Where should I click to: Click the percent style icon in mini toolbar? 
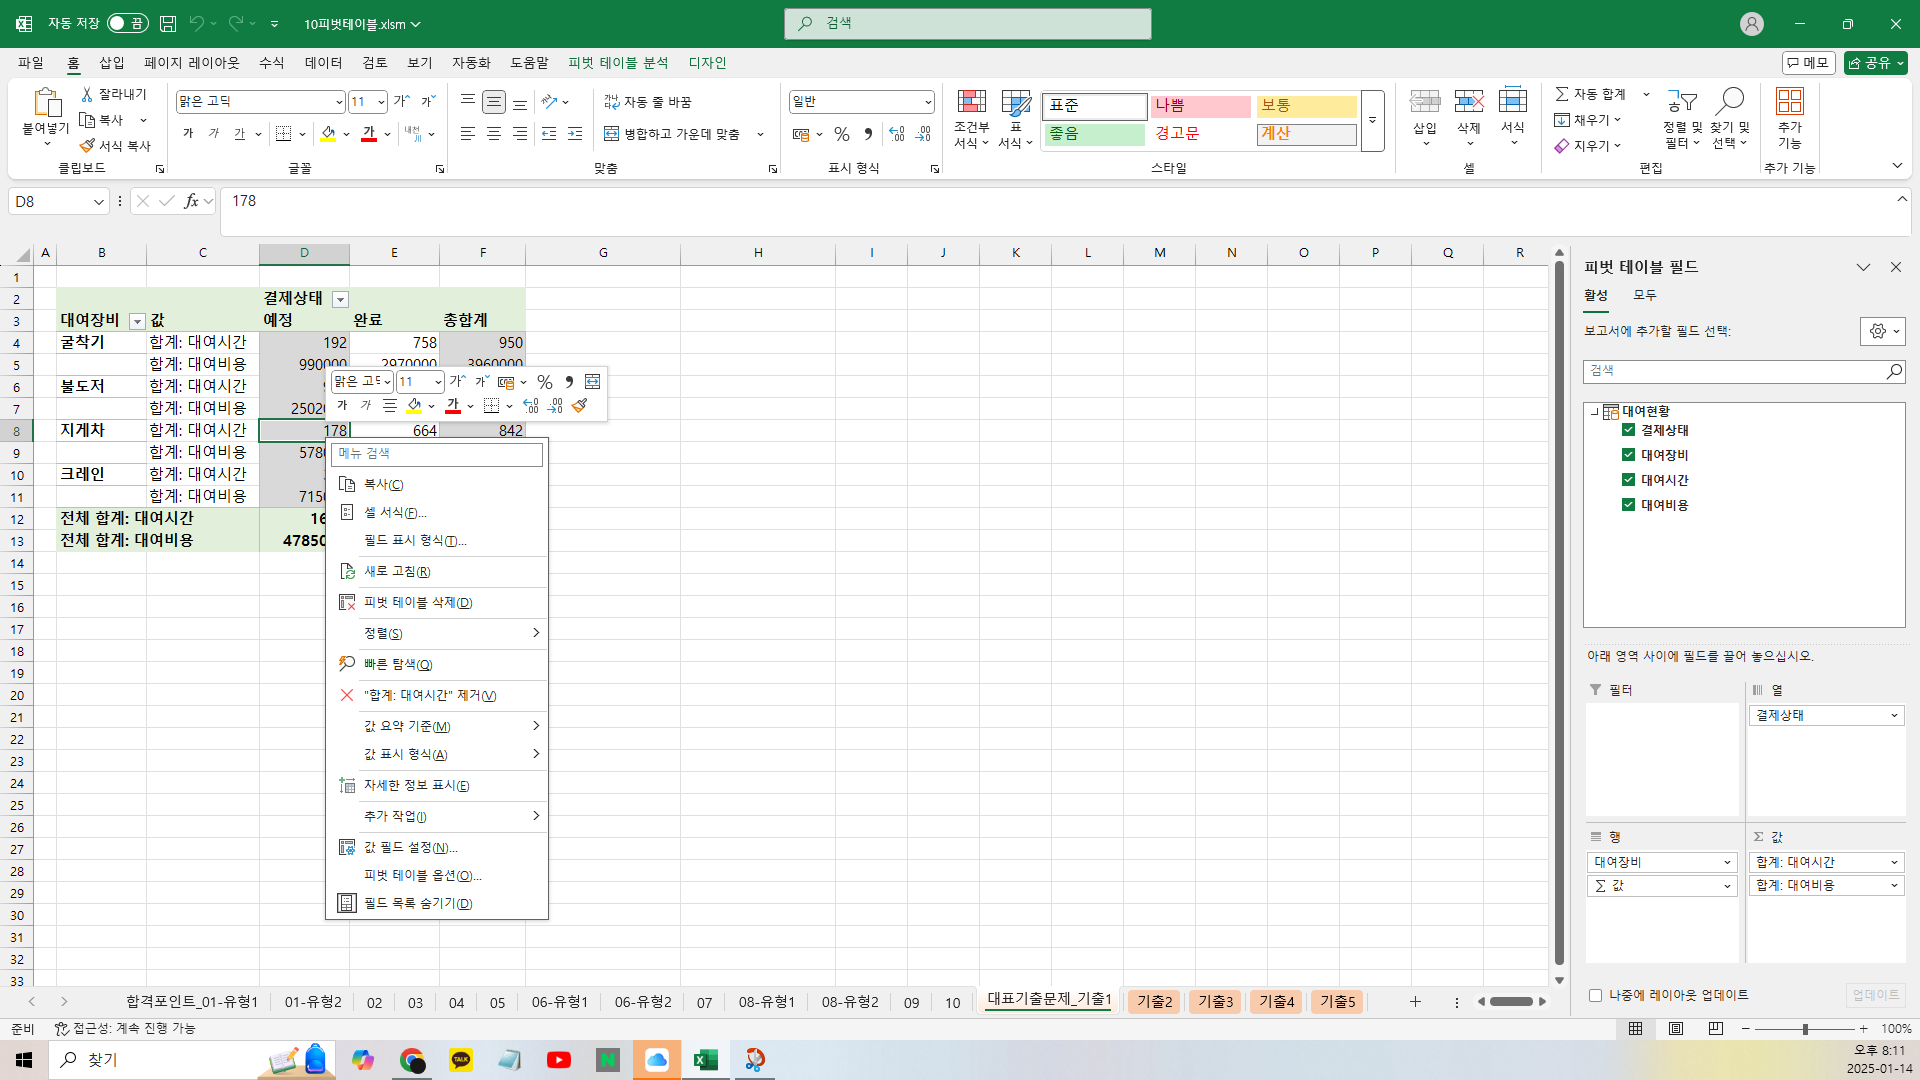[545, 382]
